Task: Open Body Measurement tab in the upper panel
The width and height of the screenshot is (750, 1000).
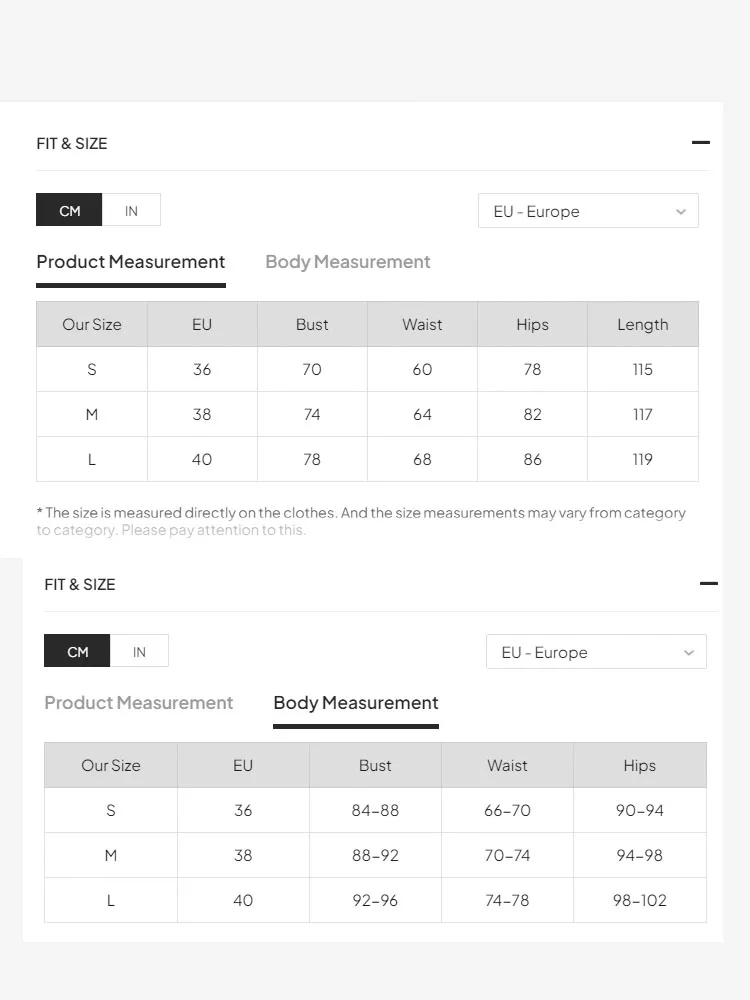Action: click(348, 262)
